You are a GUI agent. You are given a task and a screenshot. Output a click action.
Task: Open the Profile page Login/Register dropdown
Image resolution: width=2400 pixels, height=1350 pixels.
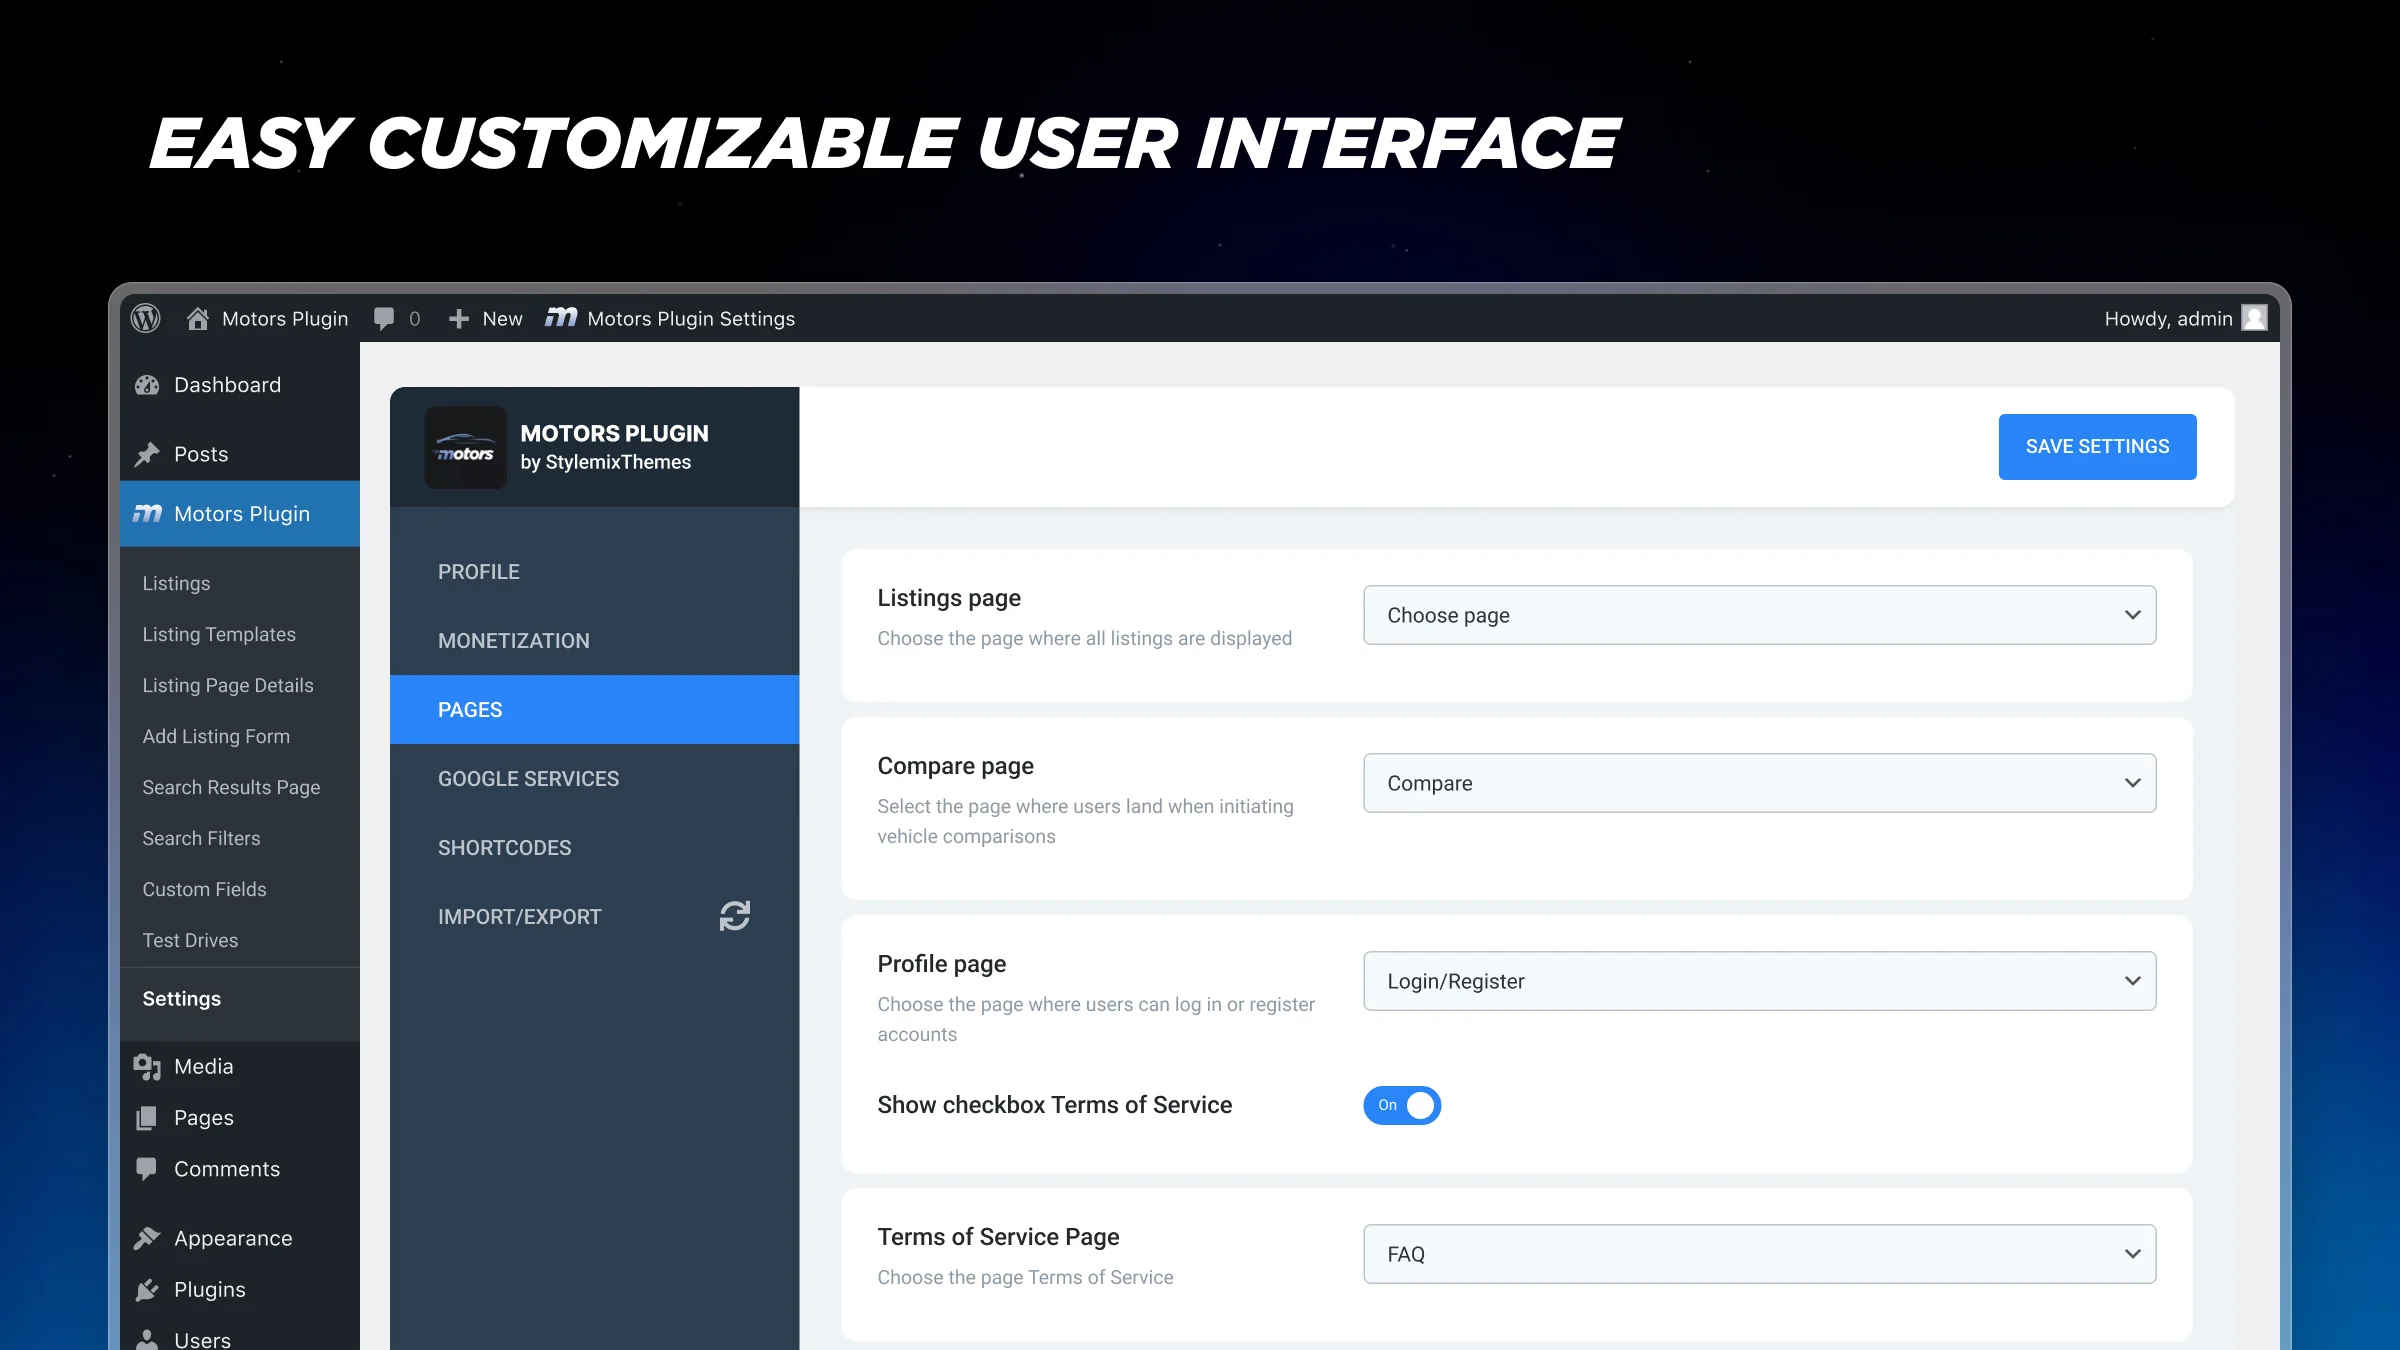(1760, 981)
